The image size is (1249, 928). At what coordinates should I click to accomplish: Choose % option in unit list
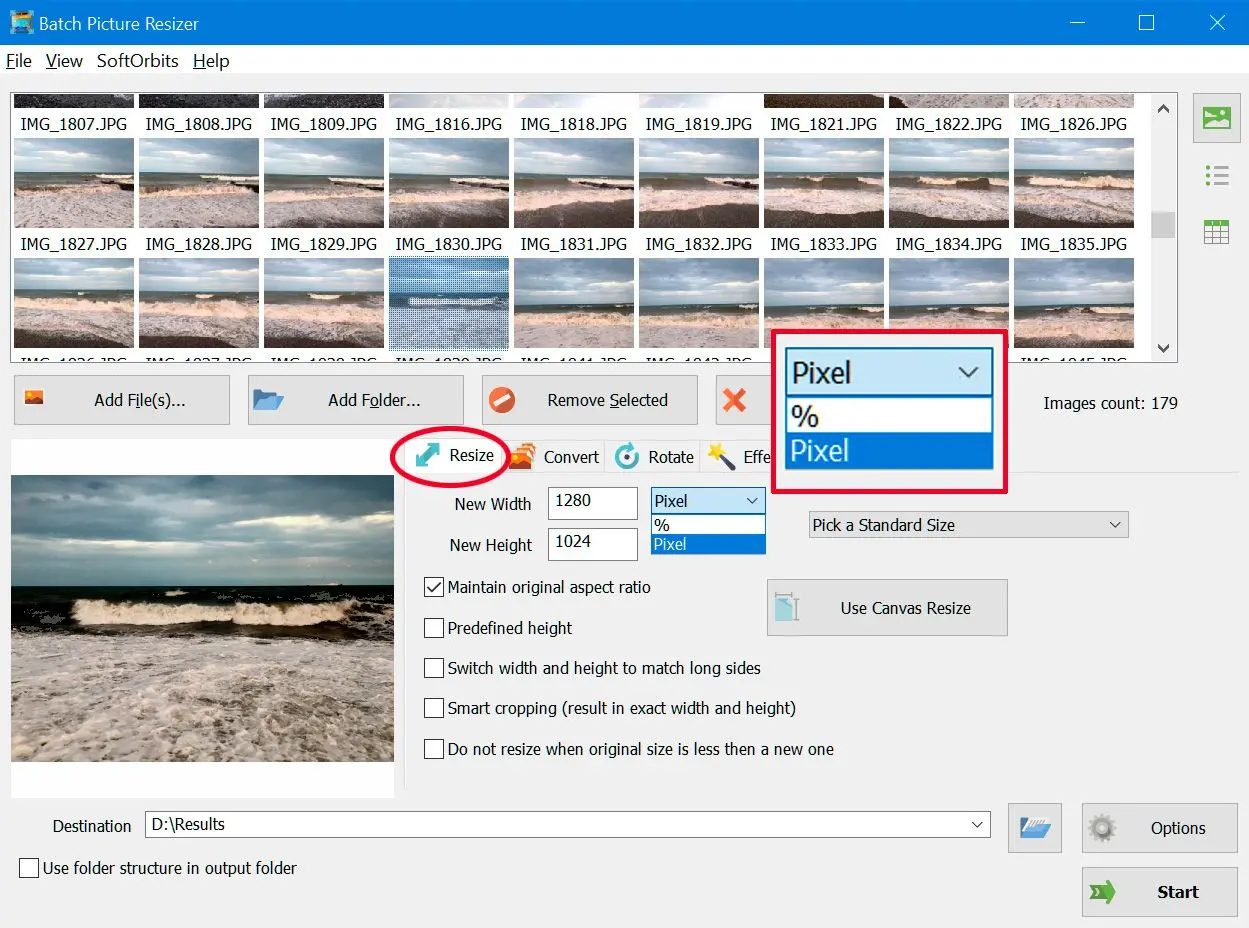[708, 525]
